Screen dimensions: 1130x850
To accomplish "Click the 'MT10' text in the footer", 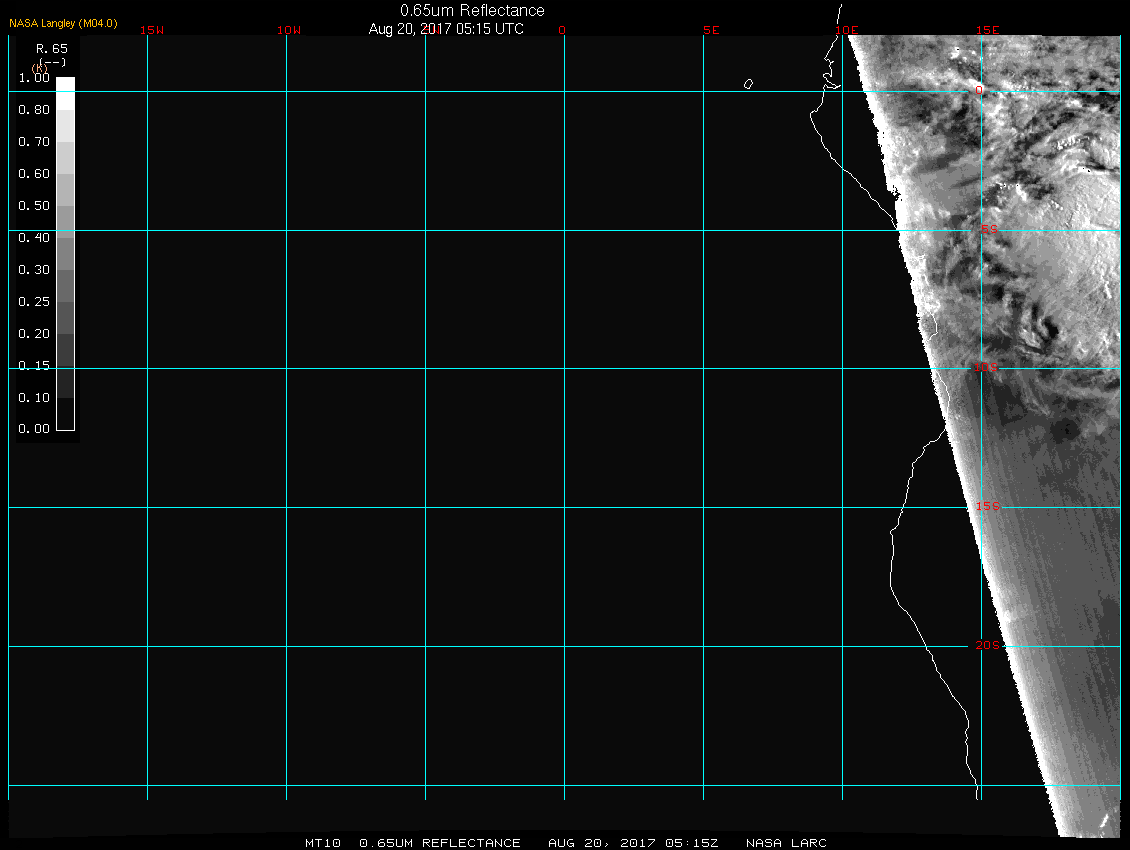I will tap(322, 843).
